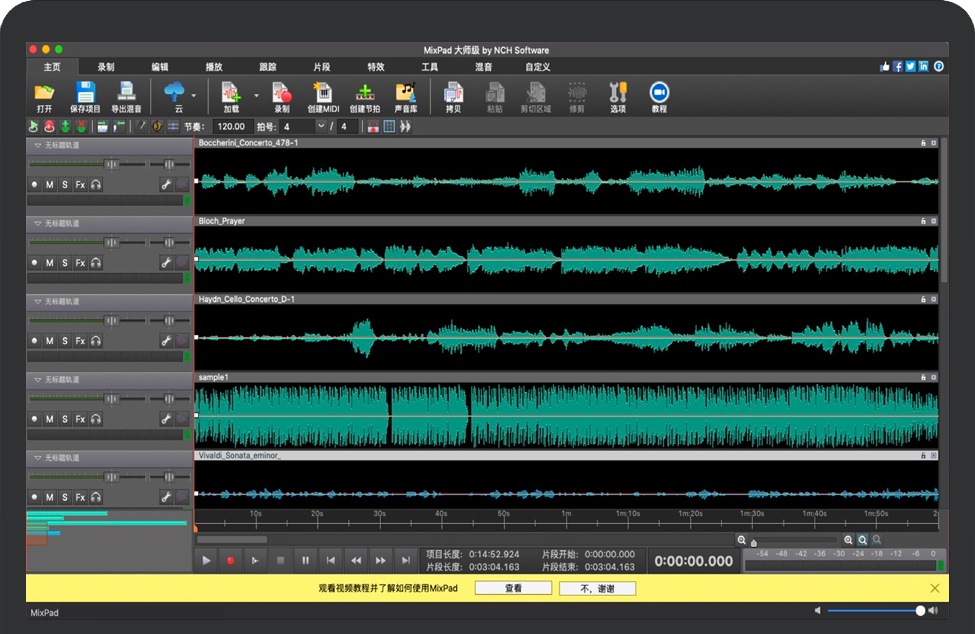Mute the first track with M button

[x=50, y=185]
